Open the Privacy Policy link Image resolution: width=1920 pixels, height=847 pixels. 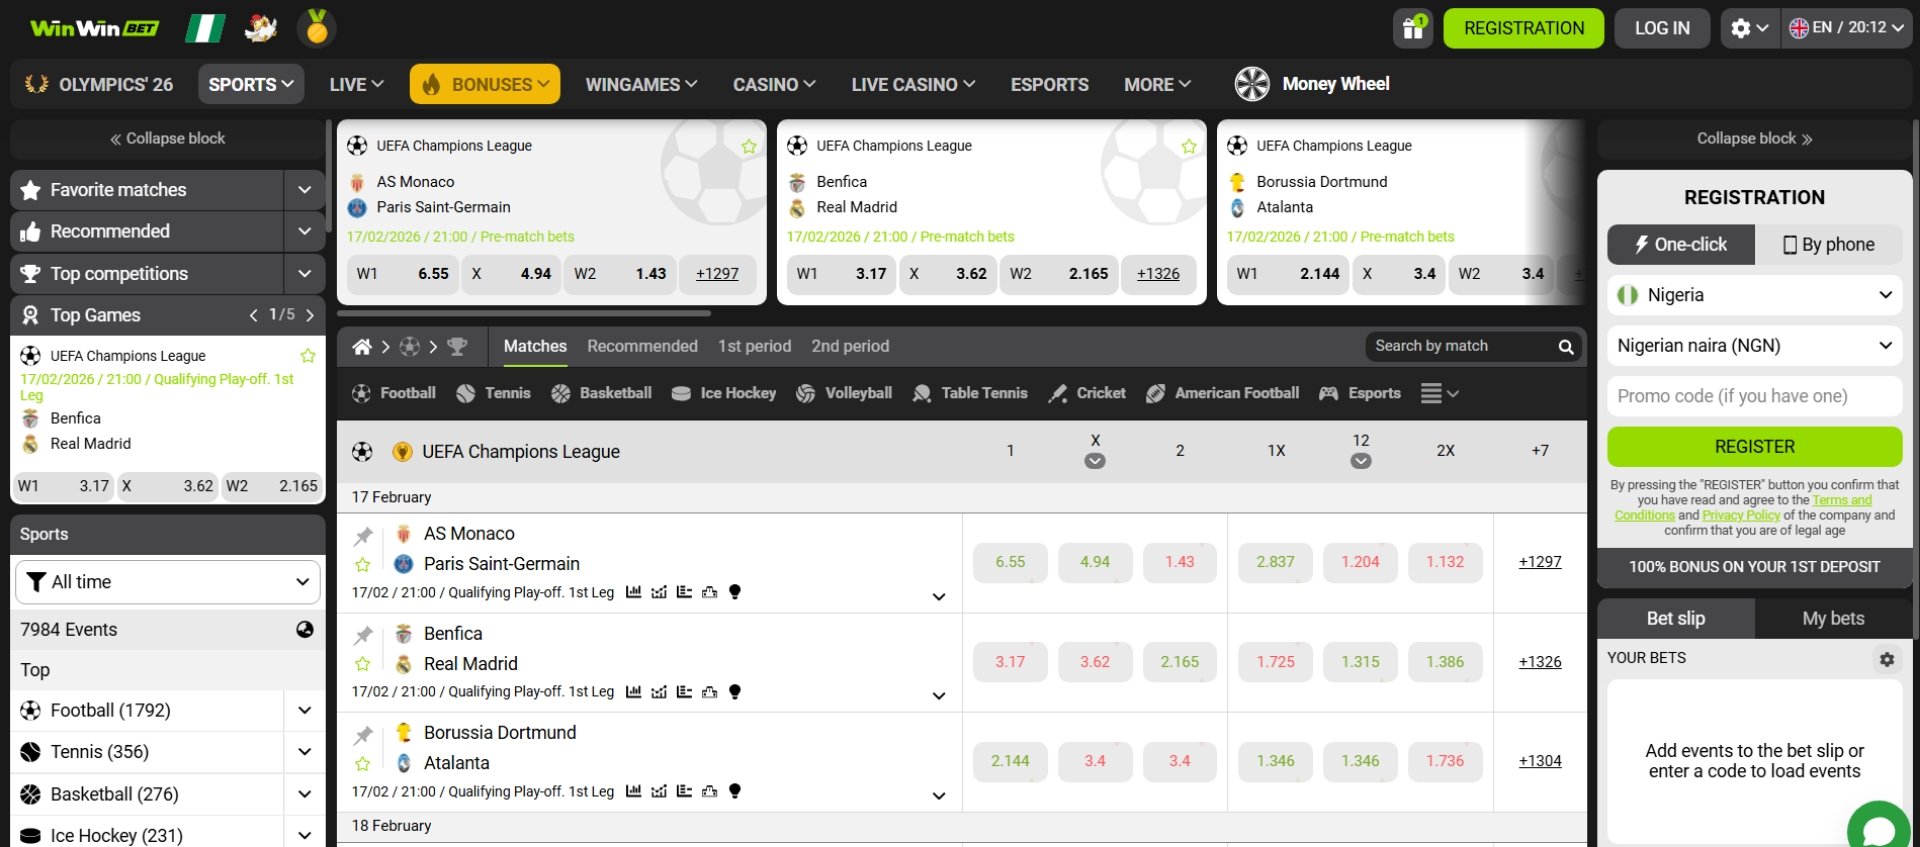(x=1741, y=515)
